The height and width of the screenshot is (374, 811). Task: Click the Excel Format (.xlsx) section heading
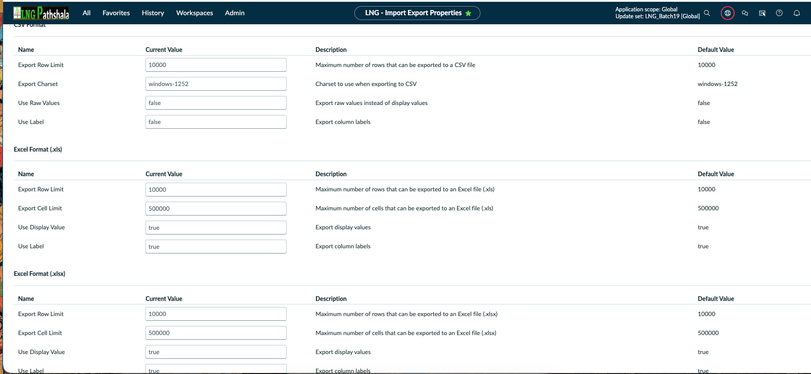coord(39,274)
